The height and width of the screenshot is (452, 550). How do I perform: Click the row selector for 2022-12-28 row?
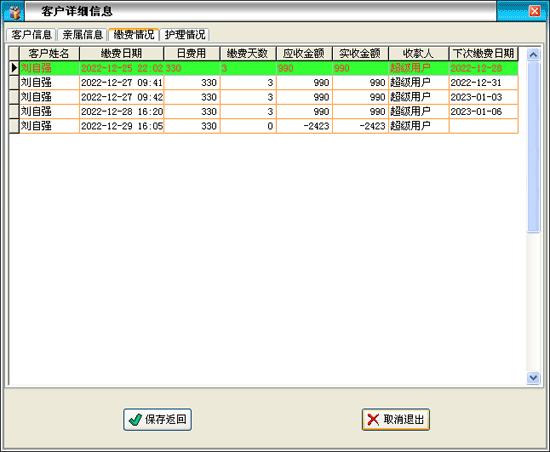click(x=14, y=112)
